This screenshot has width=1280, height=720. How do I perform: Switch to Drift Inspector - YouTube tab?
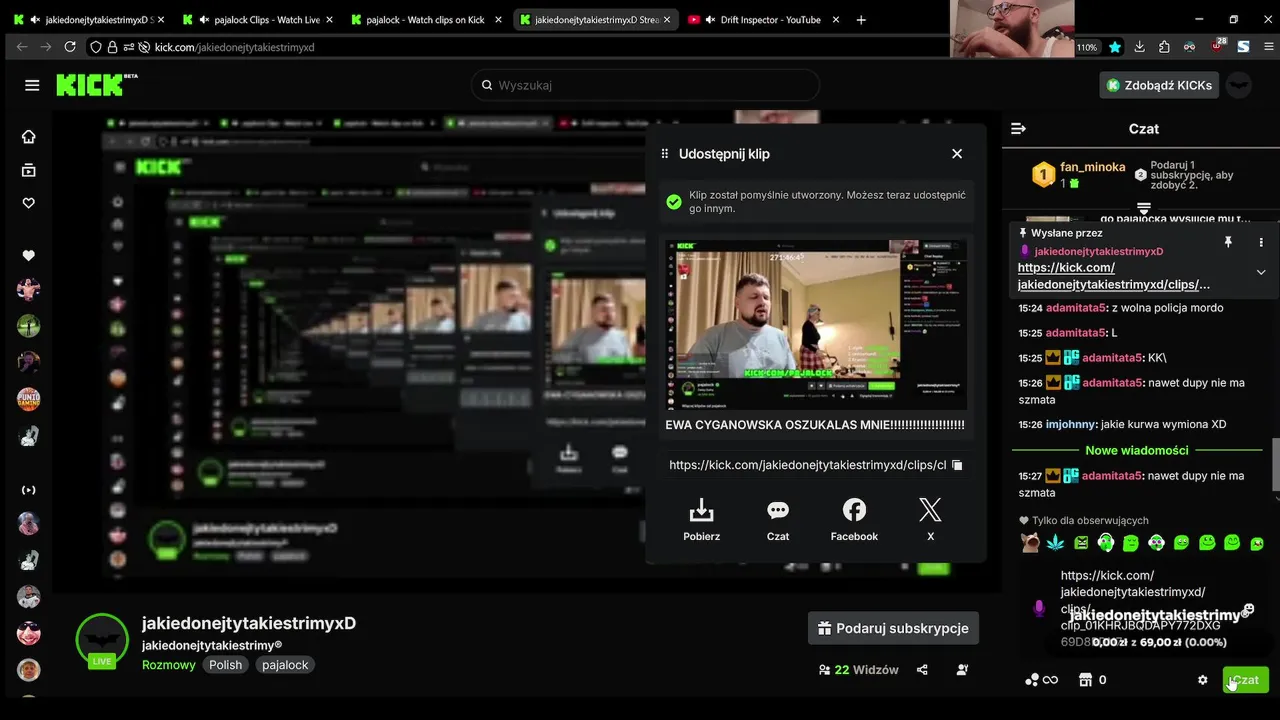tap(761, 19)
